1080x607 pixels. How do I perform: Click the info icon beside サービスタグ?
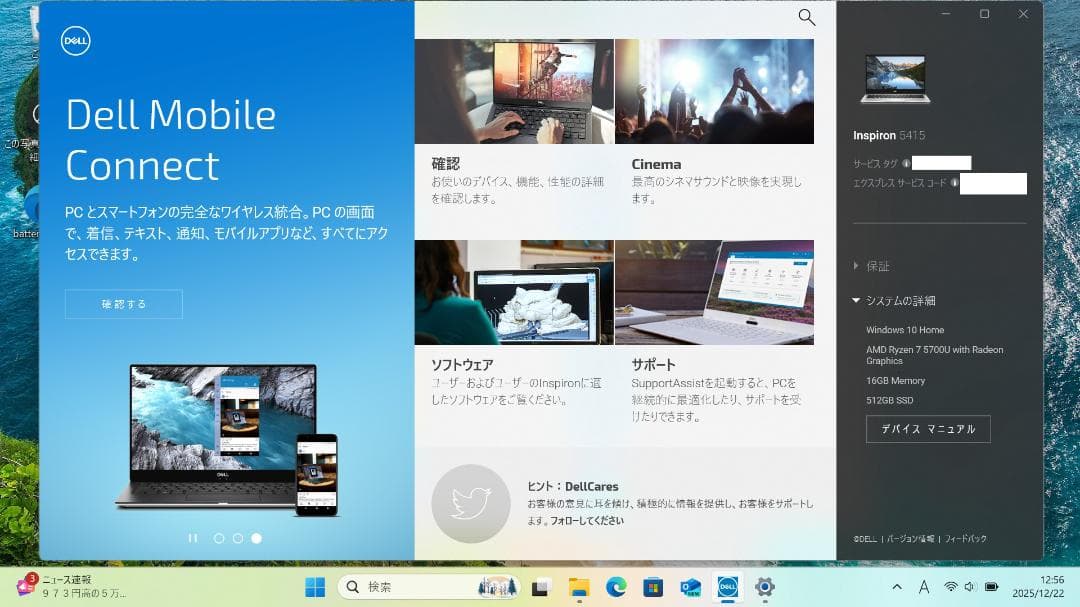(x=908, y=162)
